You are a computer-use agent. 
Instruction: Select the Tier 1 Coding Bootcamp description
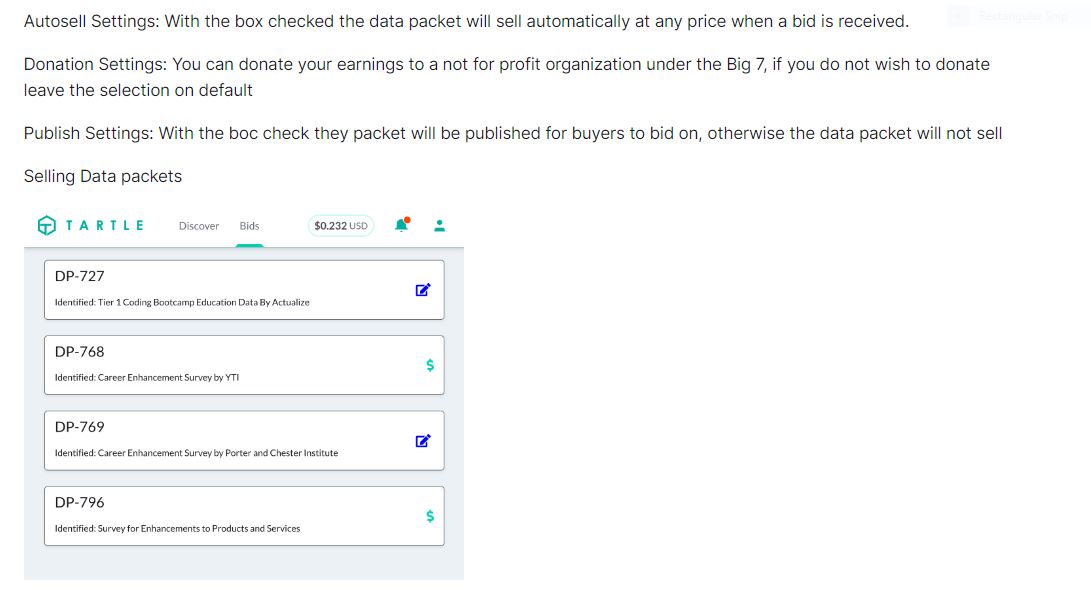(x=182, y=302)
